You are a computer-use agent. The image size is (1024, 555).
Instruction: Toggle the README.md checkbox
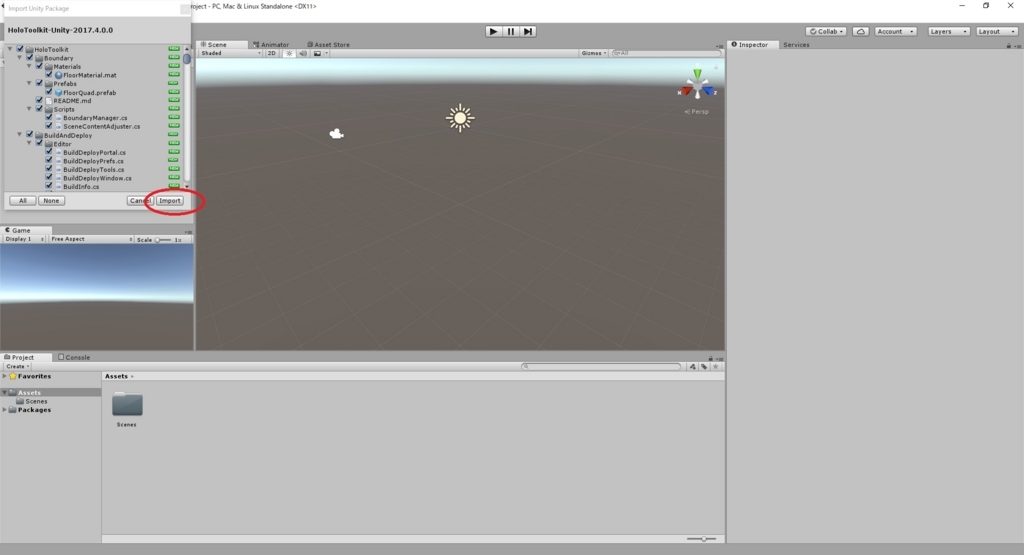40,101
